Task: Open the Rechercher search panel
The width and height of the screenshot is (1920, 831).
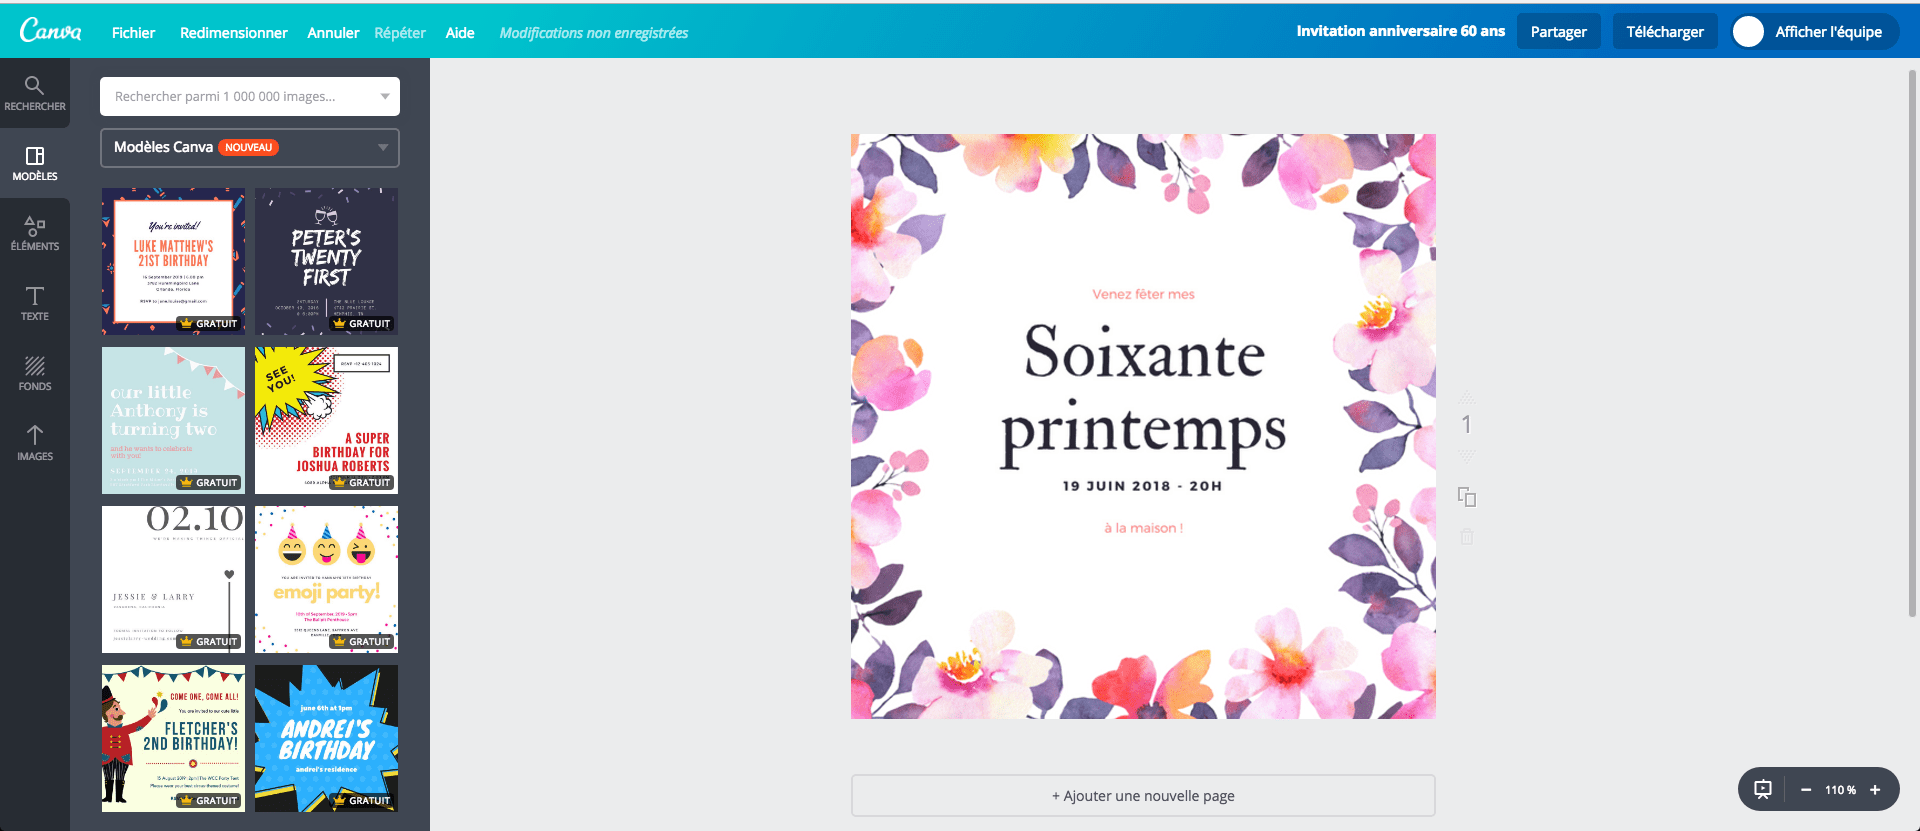Action: click(35, 93)
